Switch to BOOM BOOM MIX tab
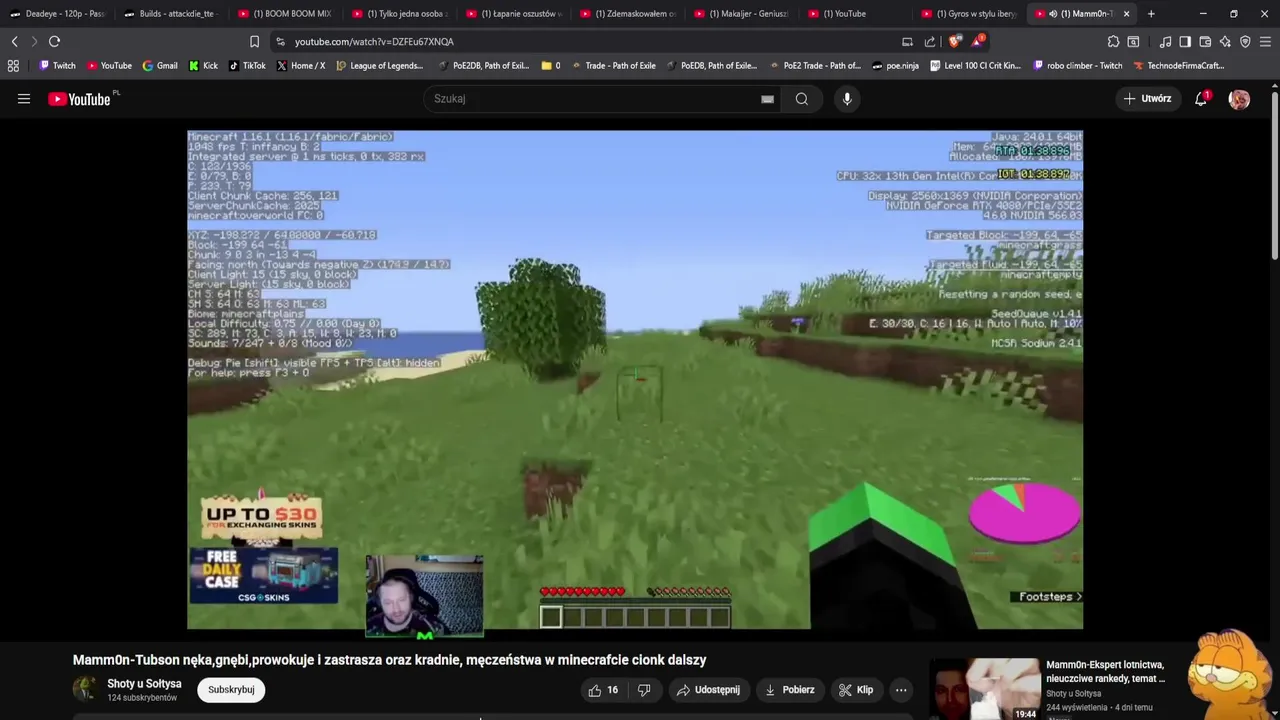 click(x=284, y=14)
